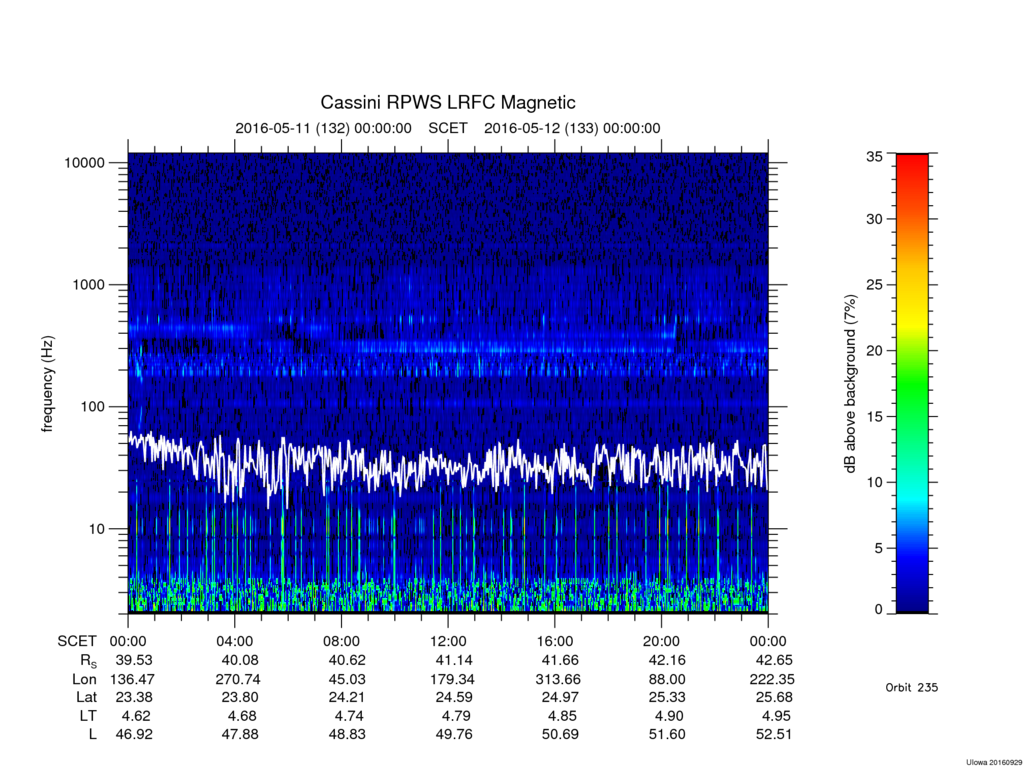
Task: Click the '10000' frequency tick label
Action: (84, 163)
